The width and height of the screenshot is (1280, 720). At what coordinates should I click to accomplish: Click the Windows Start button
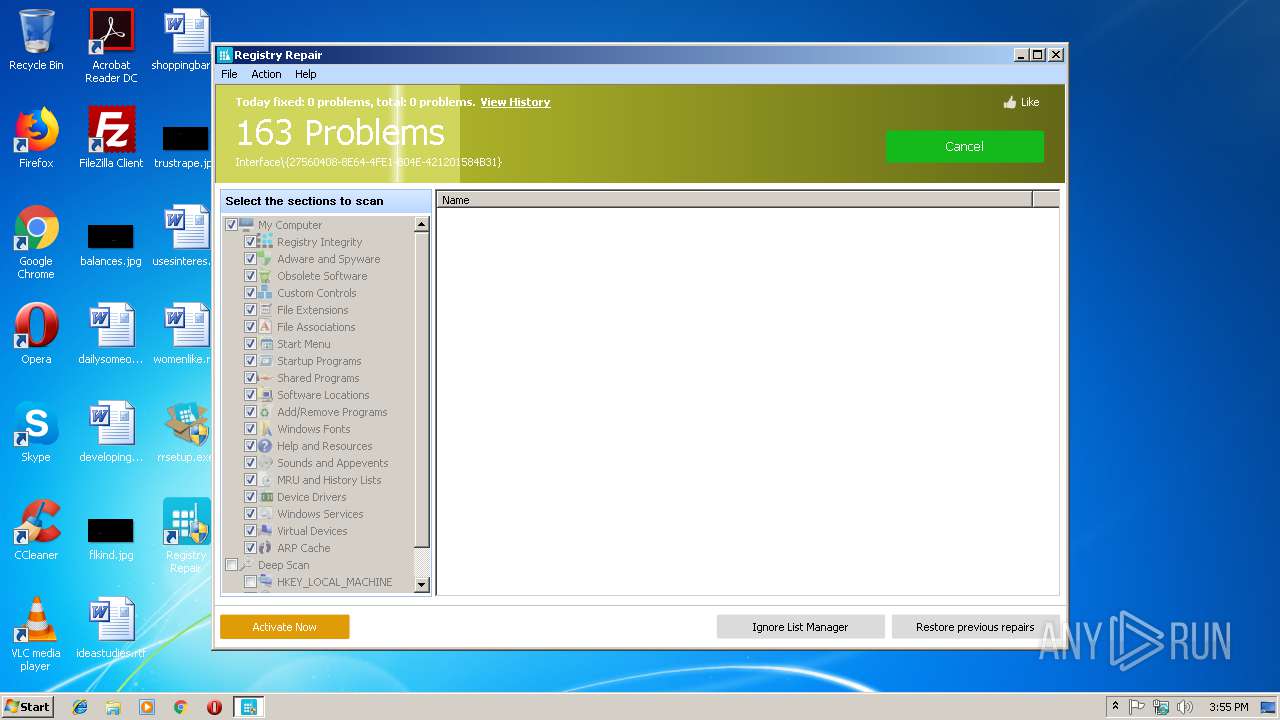28,707
